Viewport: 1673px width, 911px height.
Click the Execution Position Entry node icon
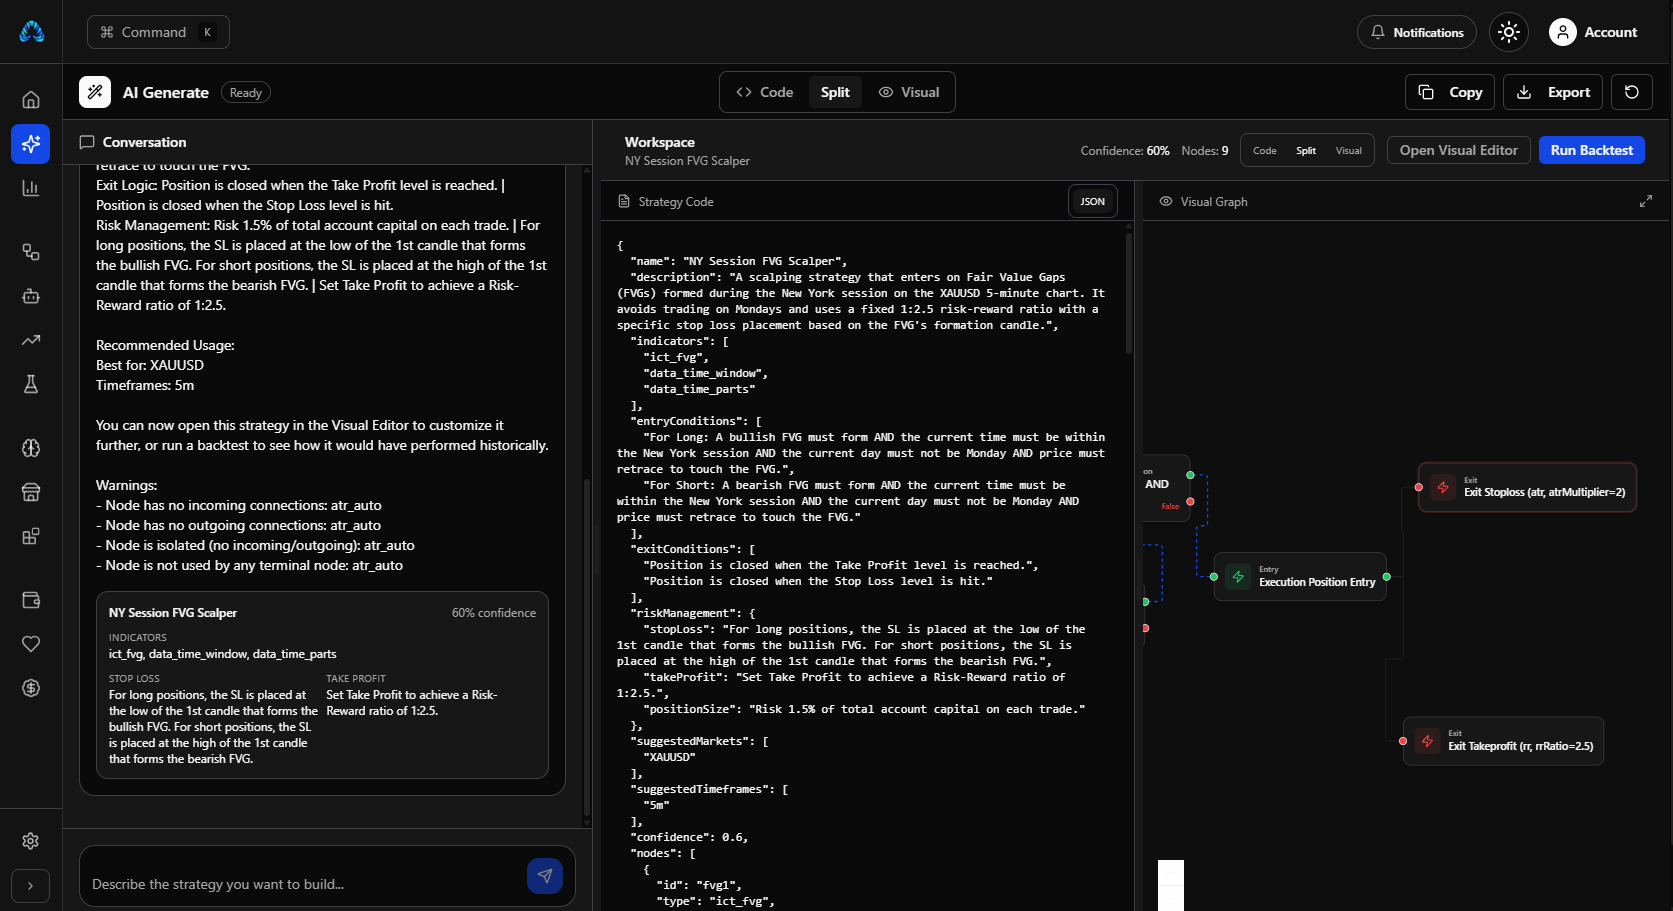click(1238, 577)
